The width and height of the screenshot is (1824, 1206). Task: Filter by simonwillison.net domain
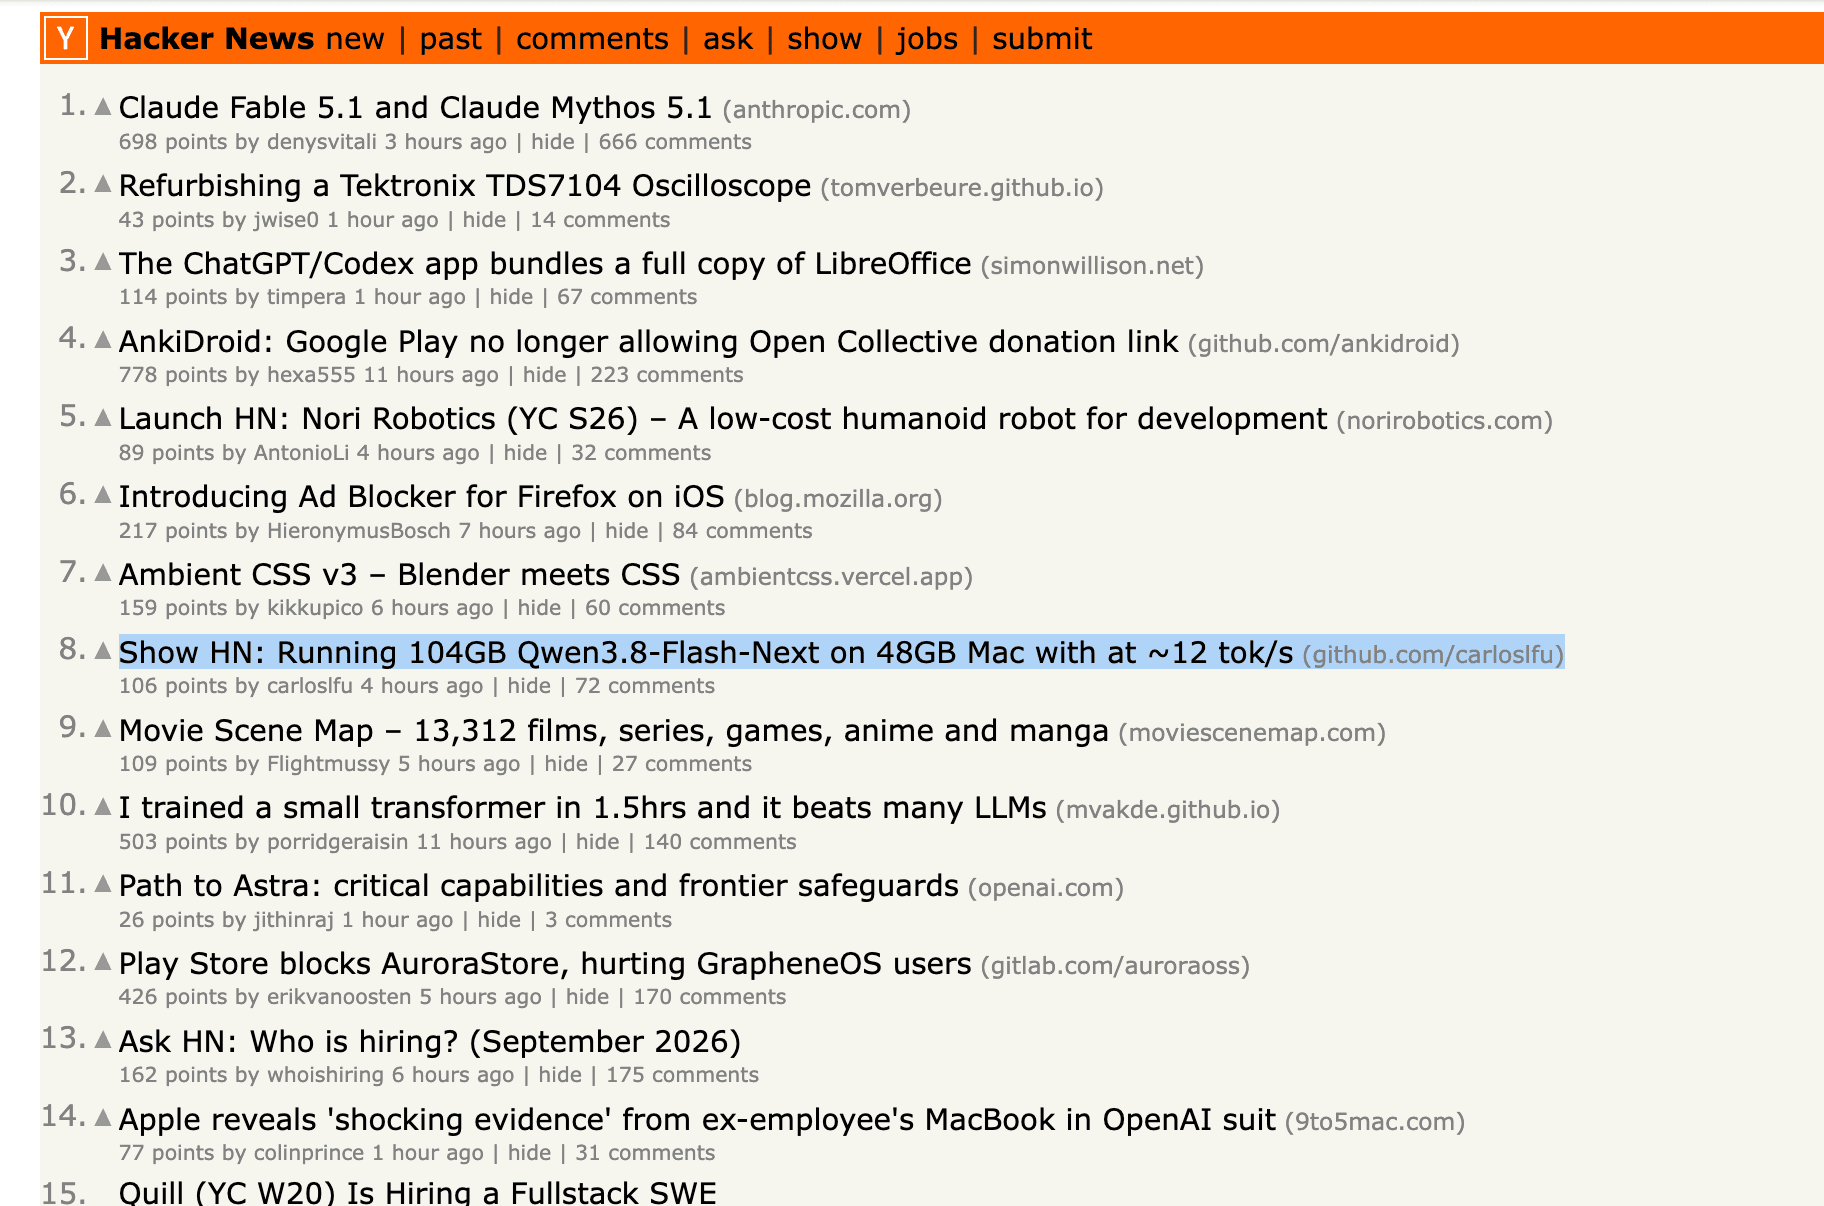click(x=1092, y=266)
